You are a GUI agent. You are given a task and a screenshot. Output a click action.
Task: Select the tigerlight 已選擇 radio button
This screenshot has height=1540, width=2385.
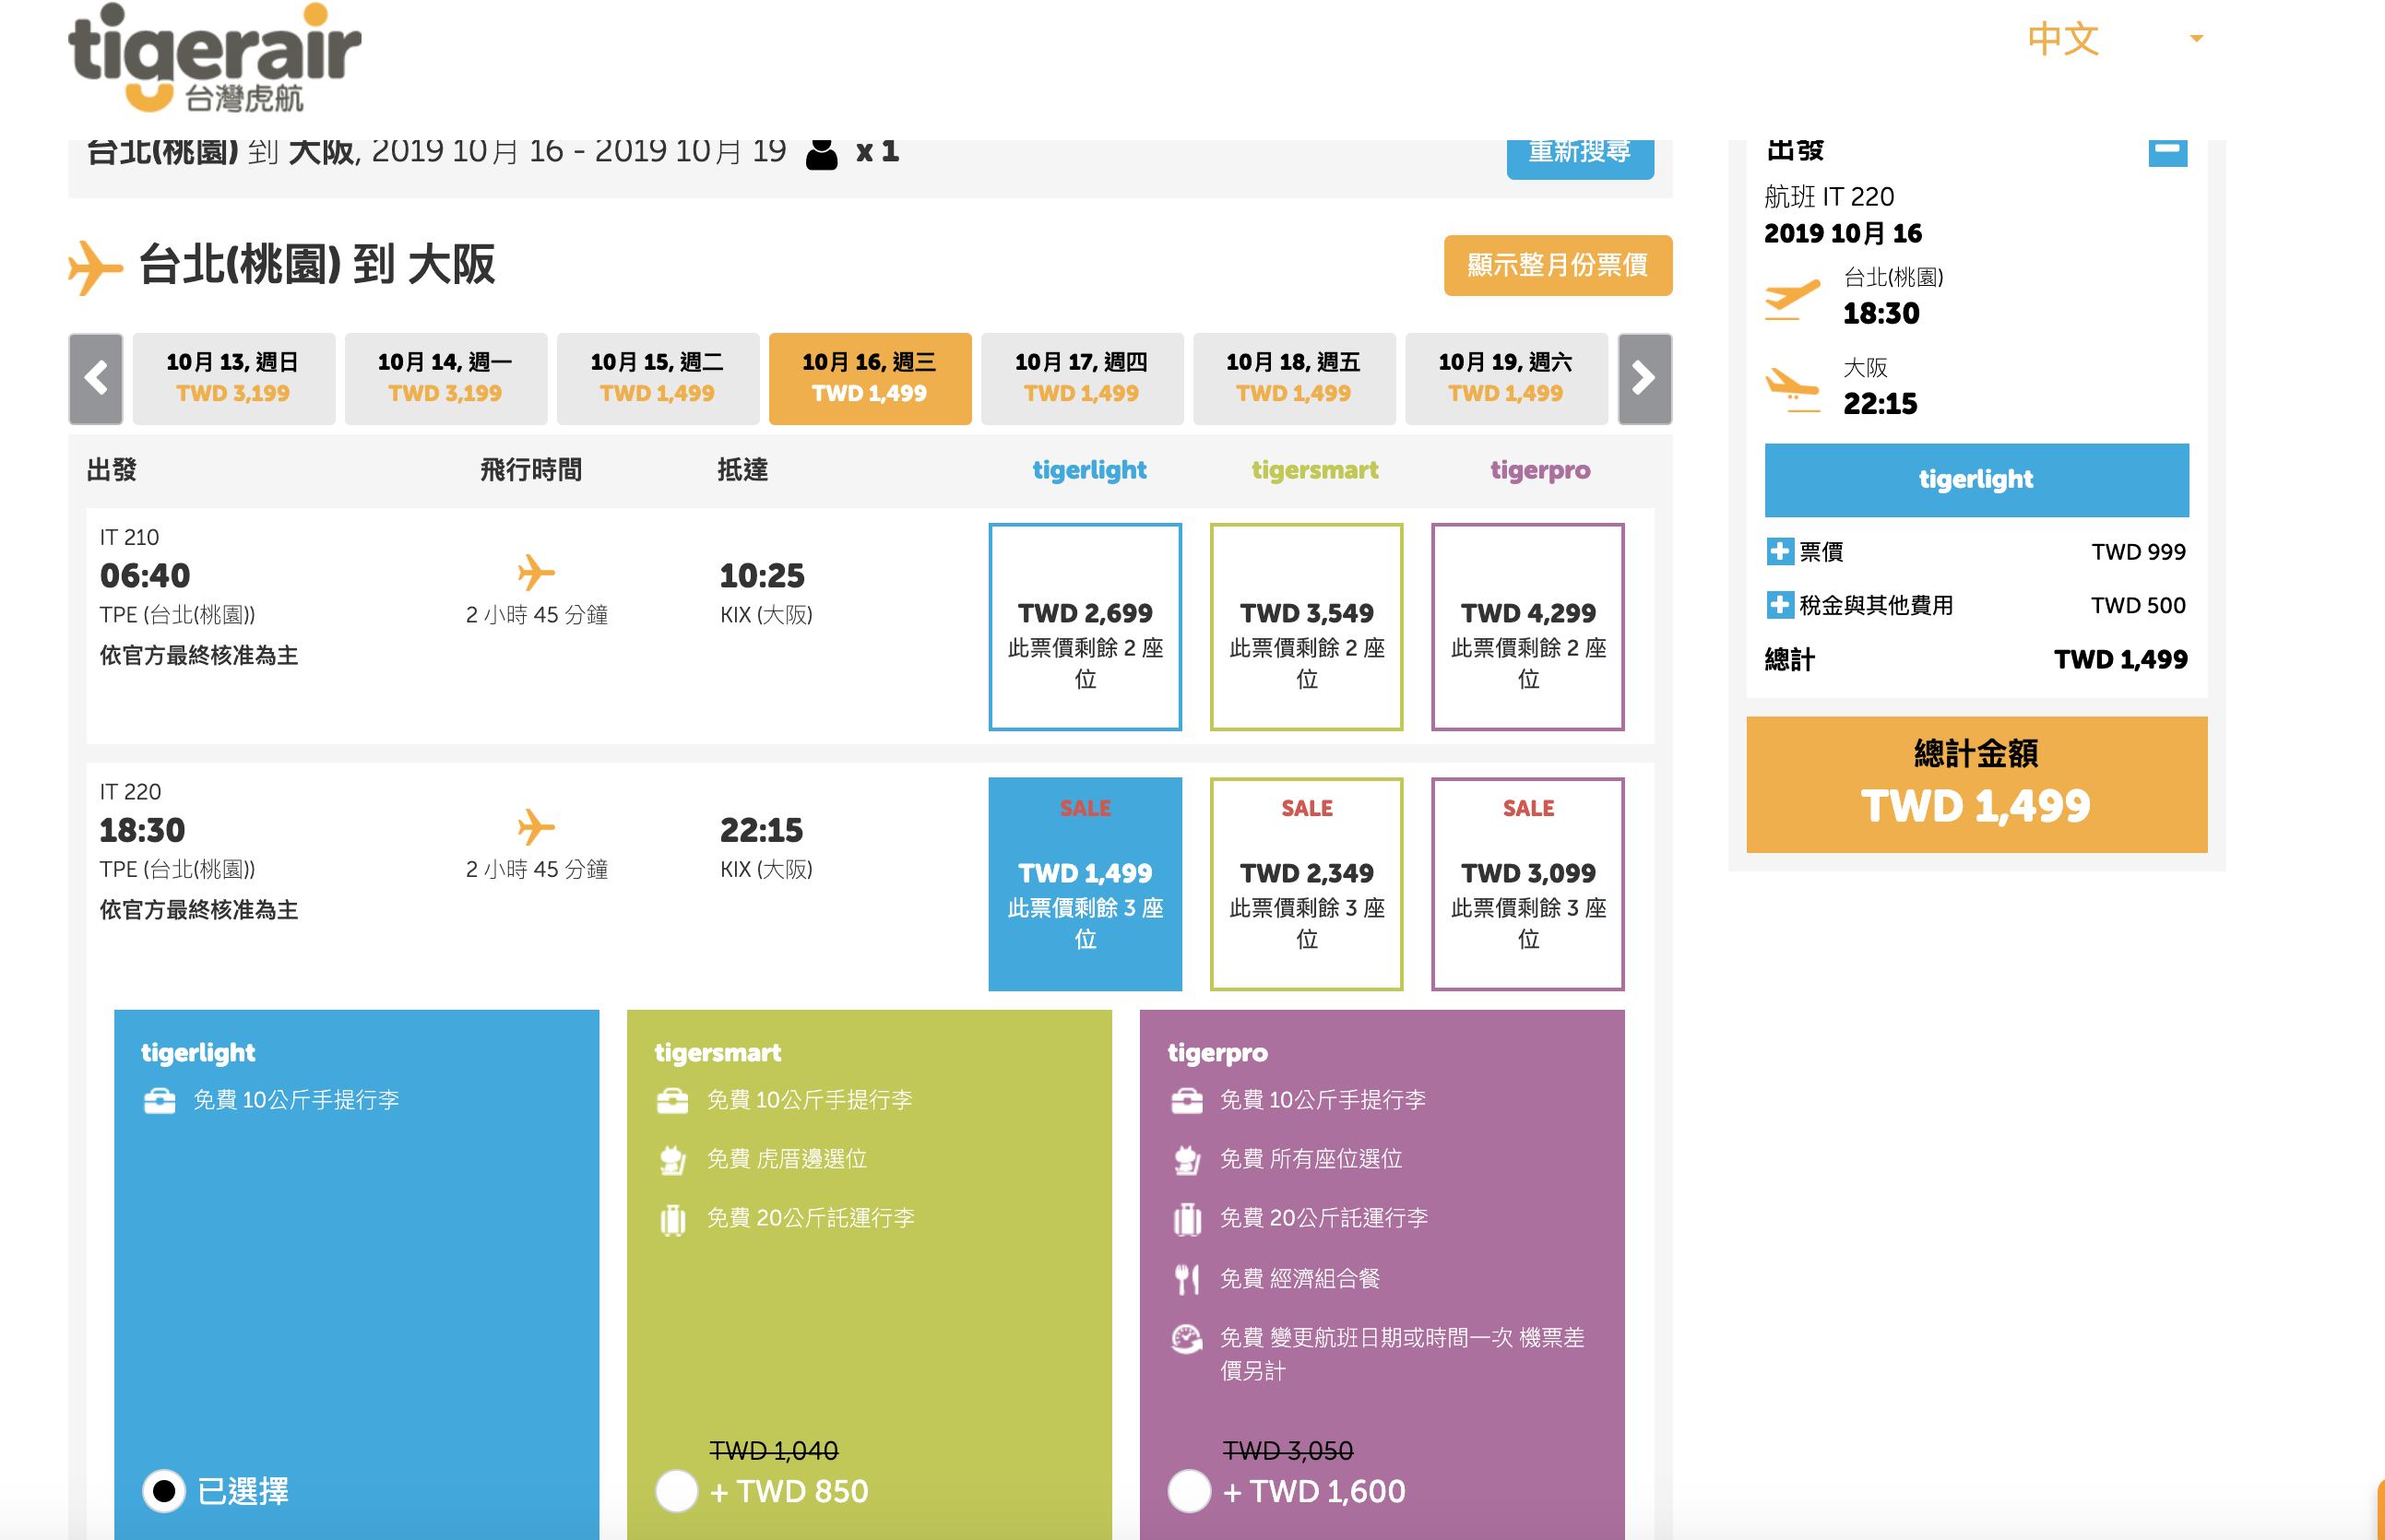[x=164, y=1491]
